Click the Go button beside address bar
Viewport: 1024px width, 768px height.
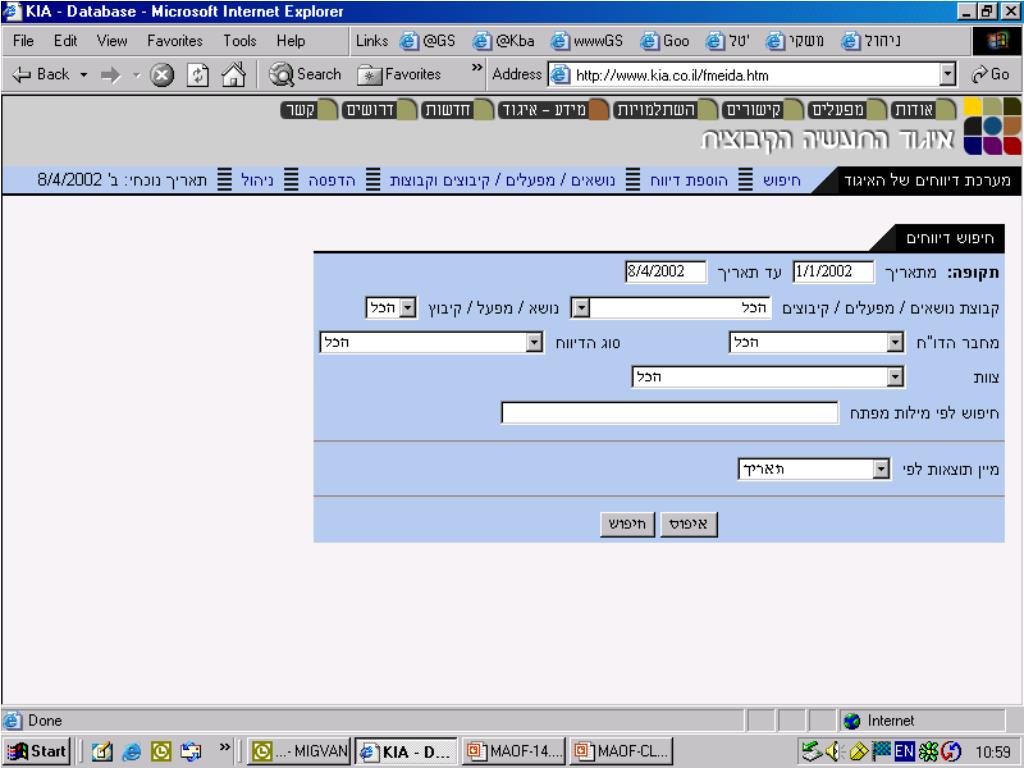(991, 74)
